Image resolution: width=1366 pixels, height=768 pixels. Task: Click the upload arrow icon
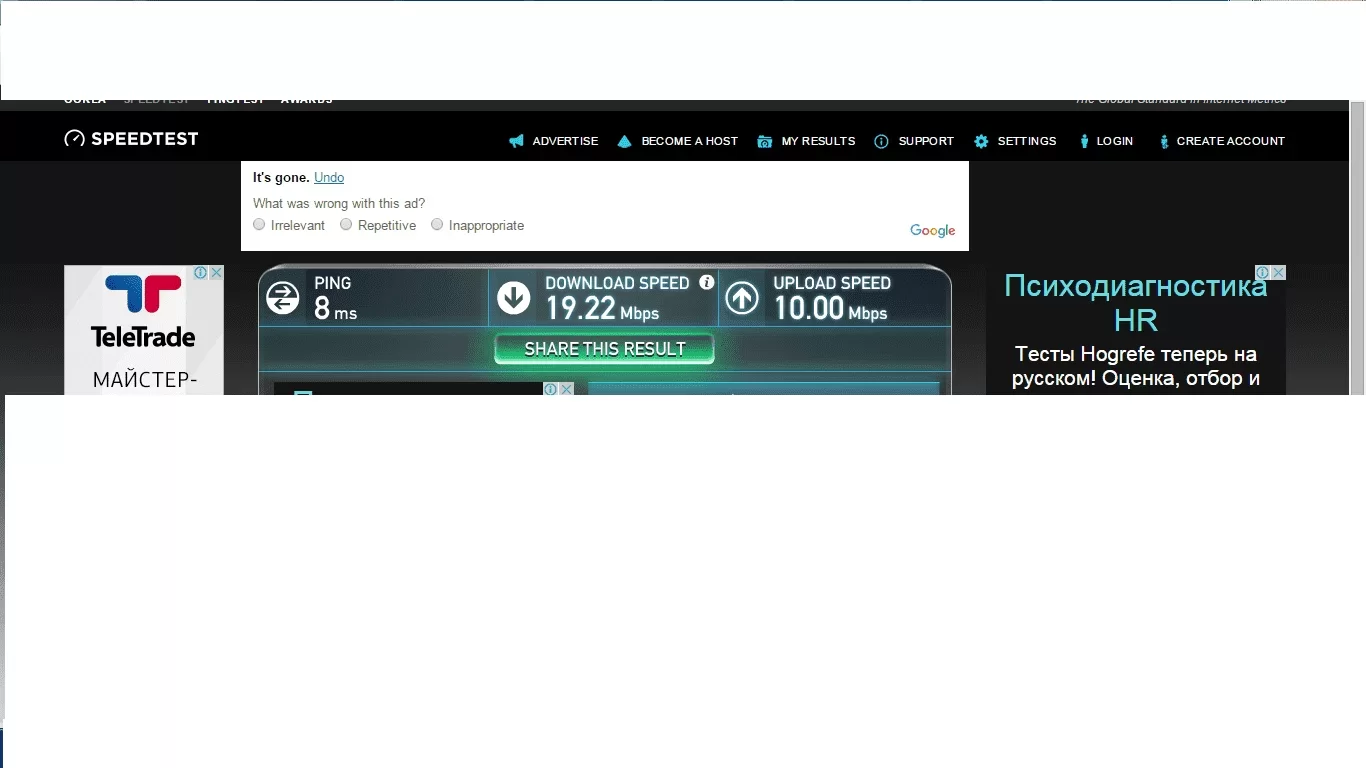pyautogui.click(x=742, y=297)
